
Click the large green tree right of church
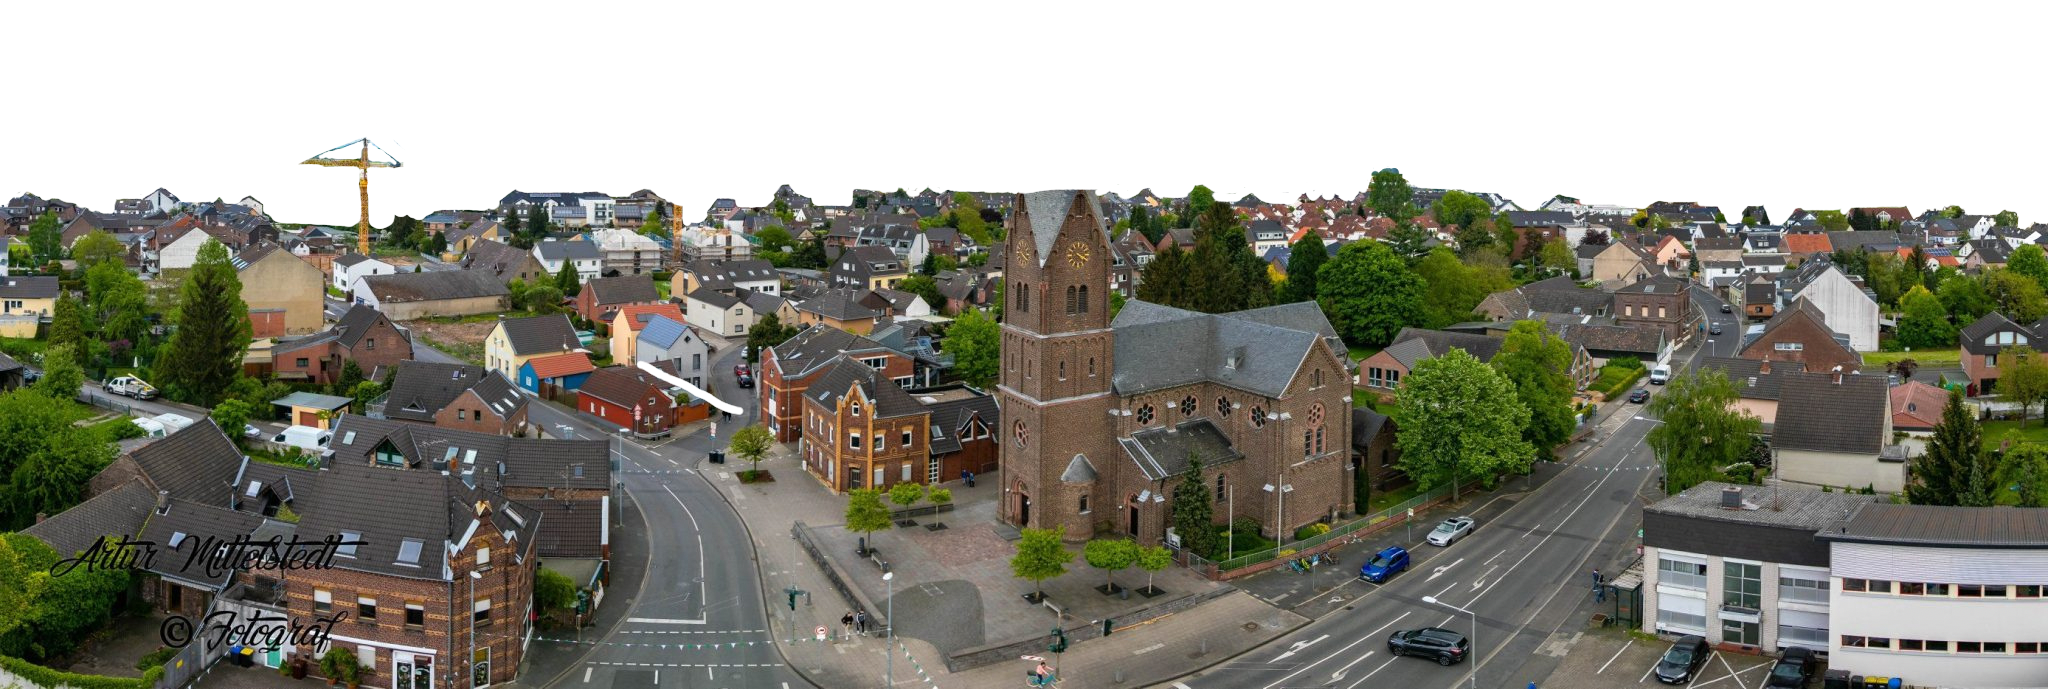pos(1461,420)
